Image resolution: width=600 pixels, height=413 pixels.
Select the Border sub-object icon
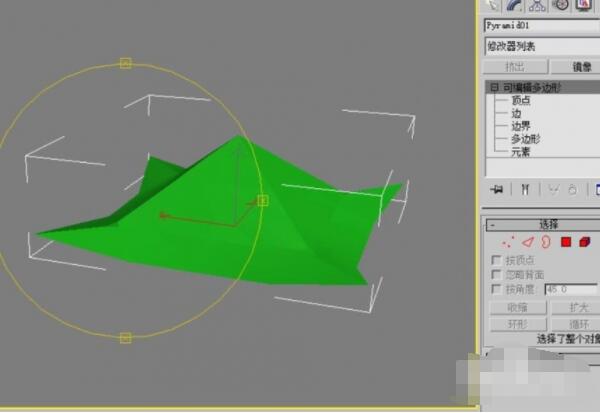click(546, 242)
